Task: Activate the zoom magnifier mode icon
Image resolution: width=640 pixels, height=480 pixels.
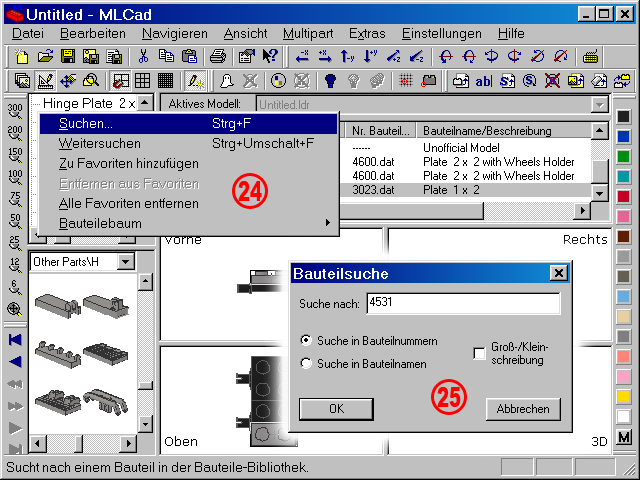Action: pos(91,80)
